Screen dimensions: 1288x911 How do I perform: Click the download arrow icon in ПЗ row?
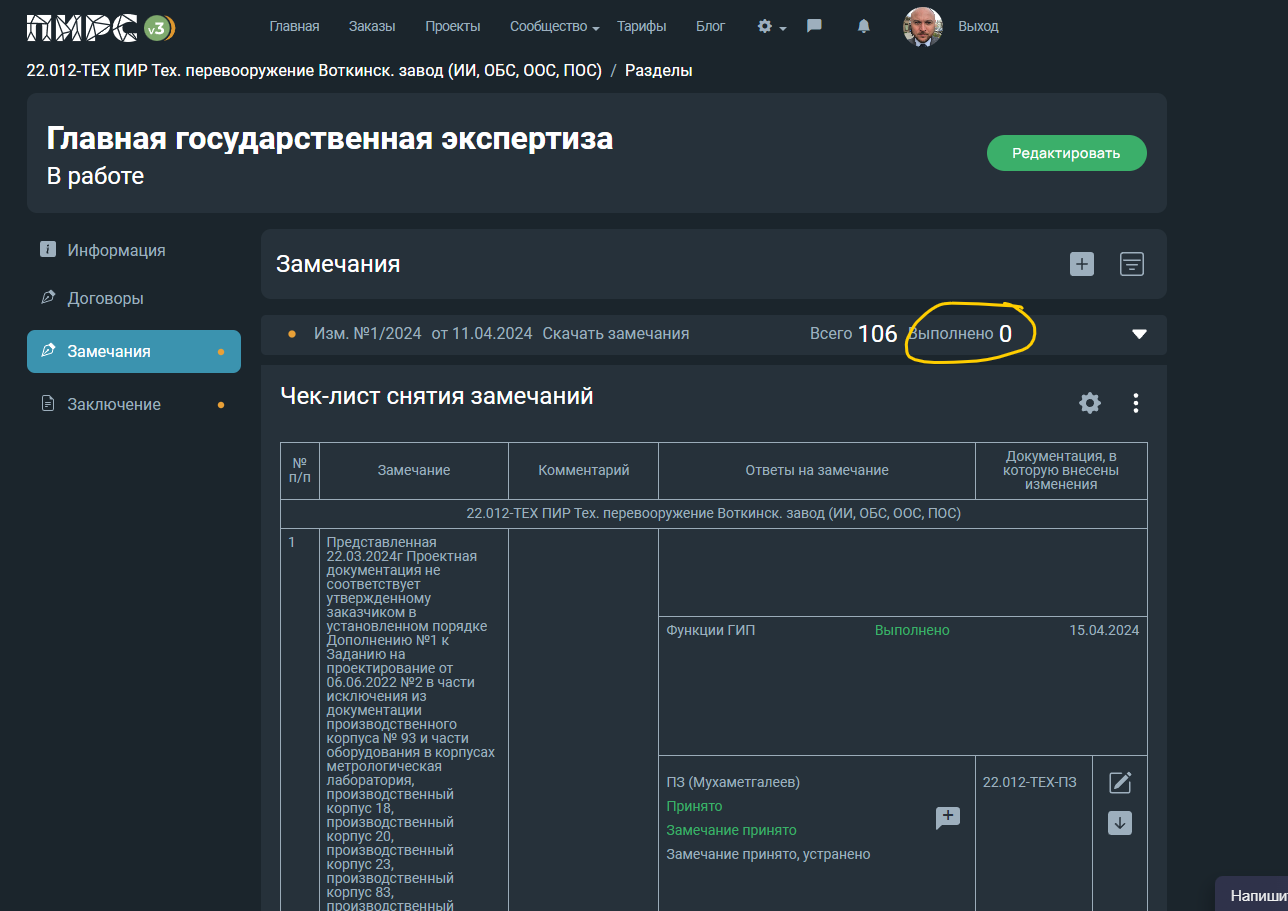pos(1120,824)
